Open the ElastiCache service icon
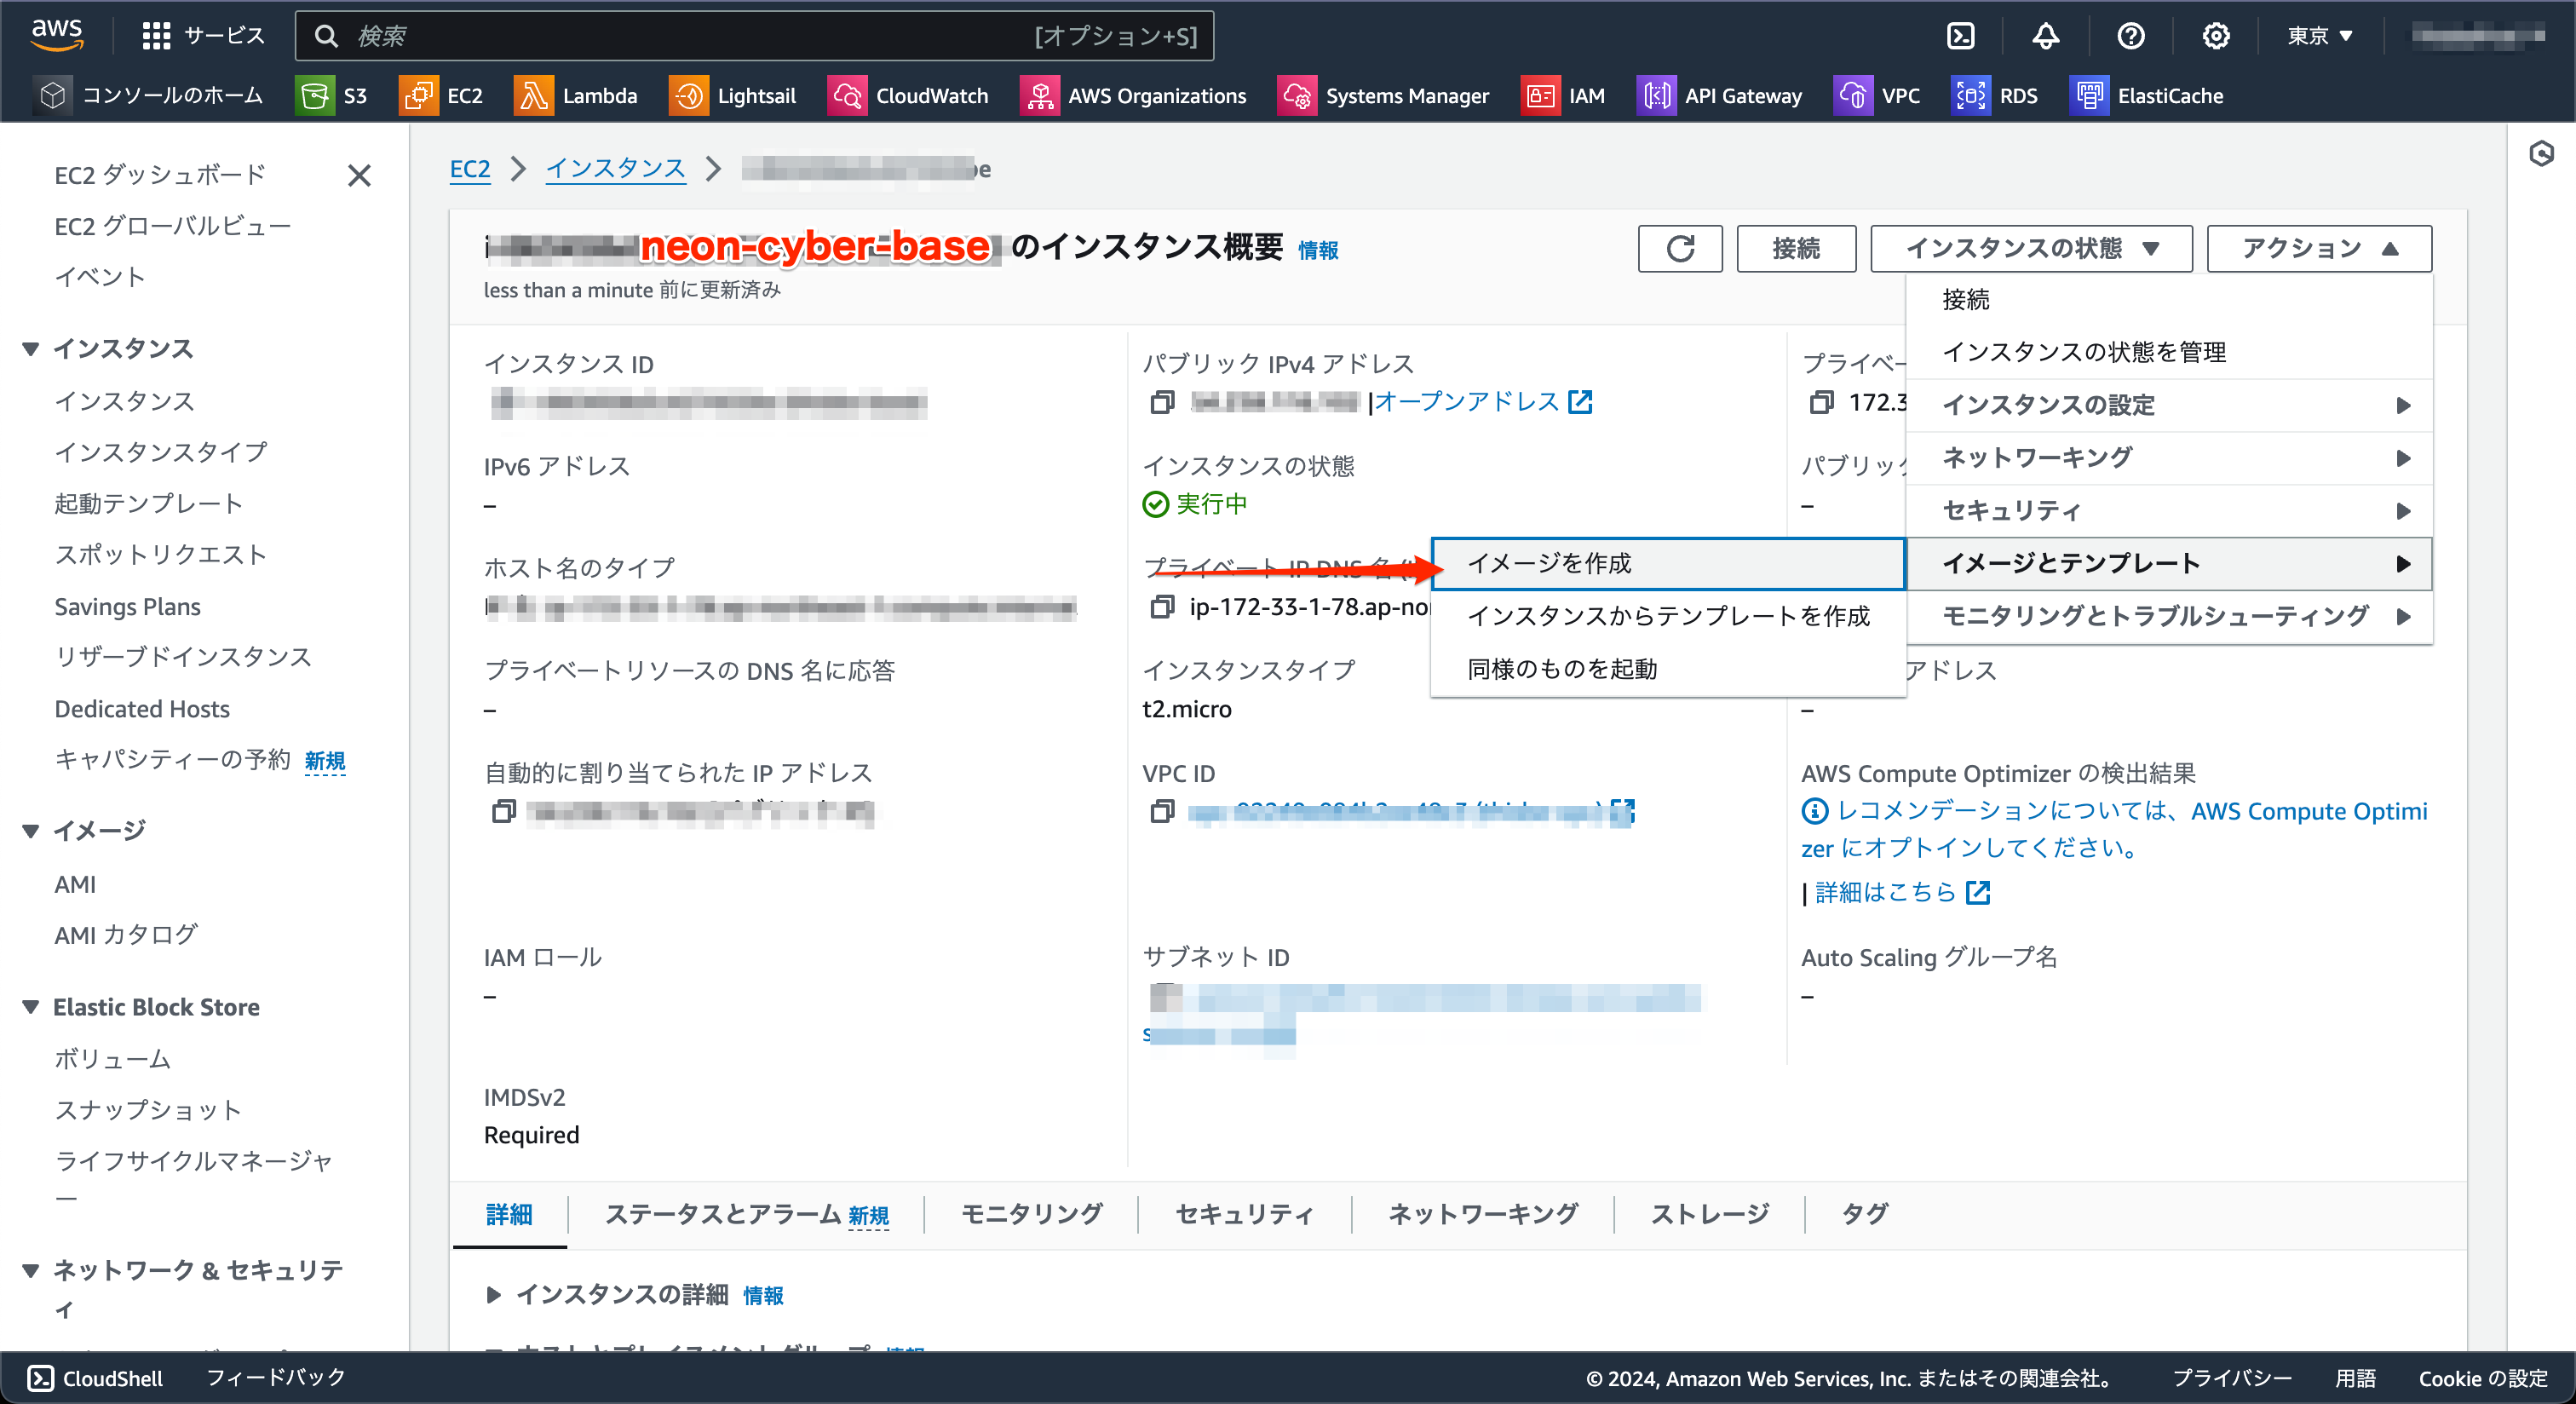 2089,95
